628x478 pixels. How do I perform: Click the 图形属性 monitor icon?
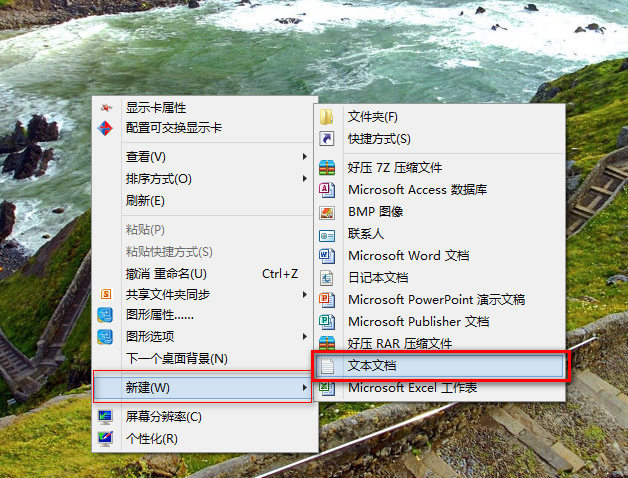pos(105,315)
